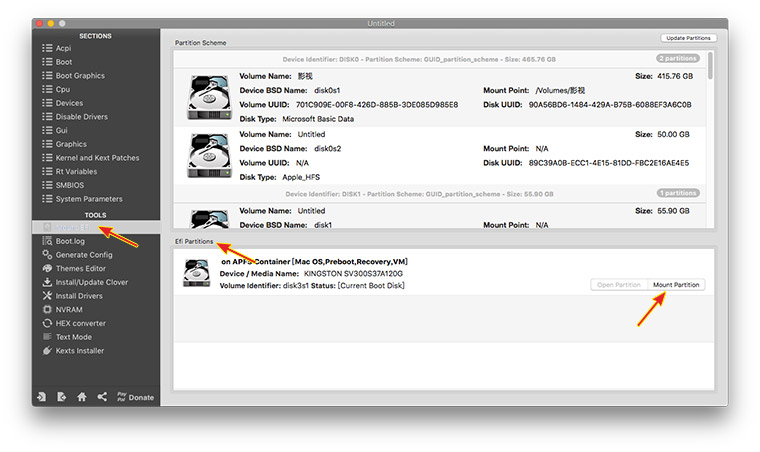Image resolution: width=760 pixels, height=452 pixels.
Task: Select the Mount EFI tool icon
Action: tap(47, 227)
